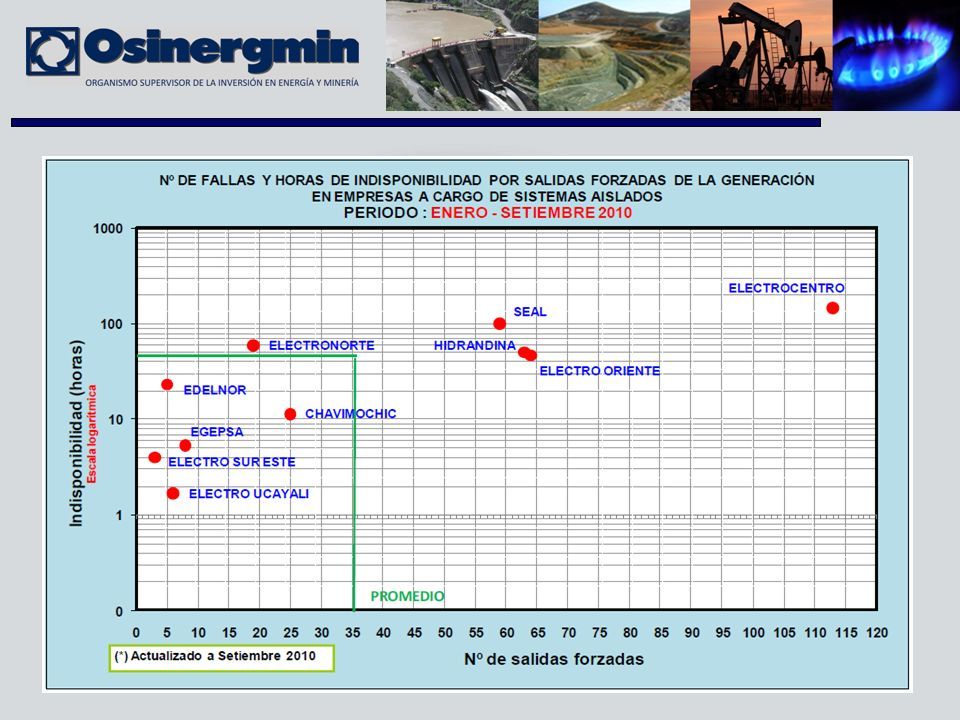Click the HIDRANDINA label
The image size is (960, 720).
click(474, 345)
